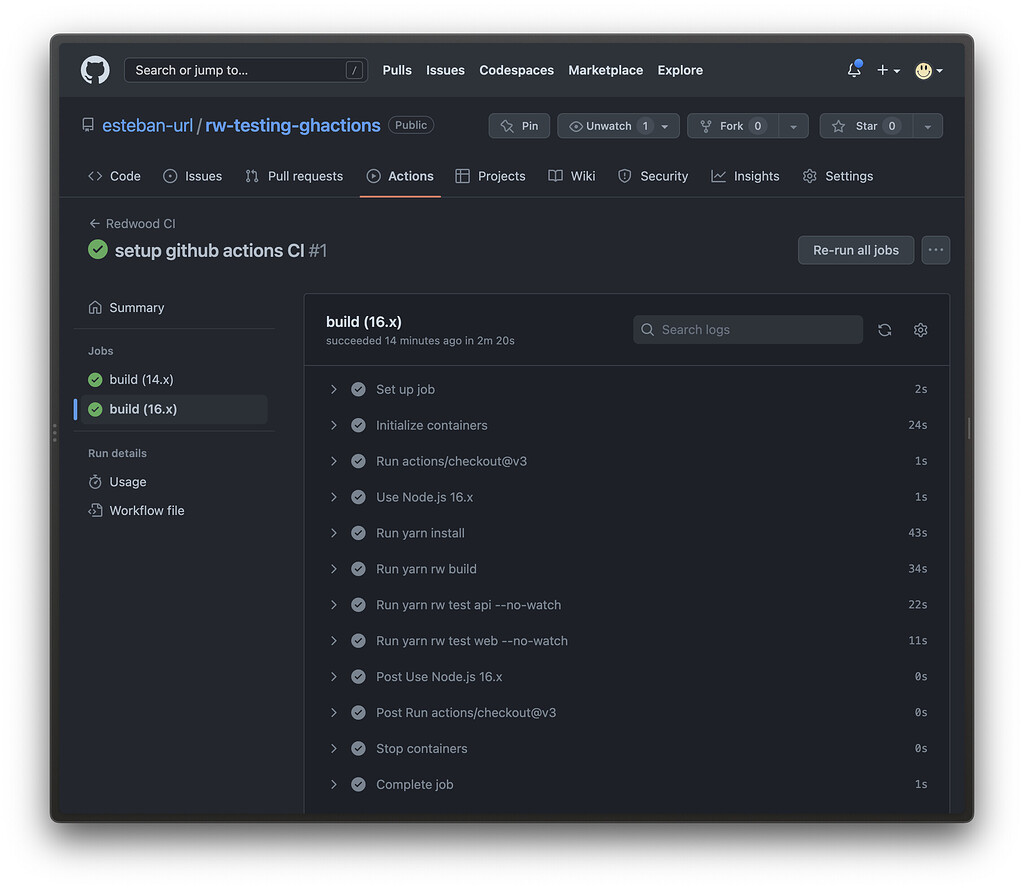The width and height of the screenshot is (1024, 889).
Task: Fork the repository with the Fork button
Action: click(733, 126)
